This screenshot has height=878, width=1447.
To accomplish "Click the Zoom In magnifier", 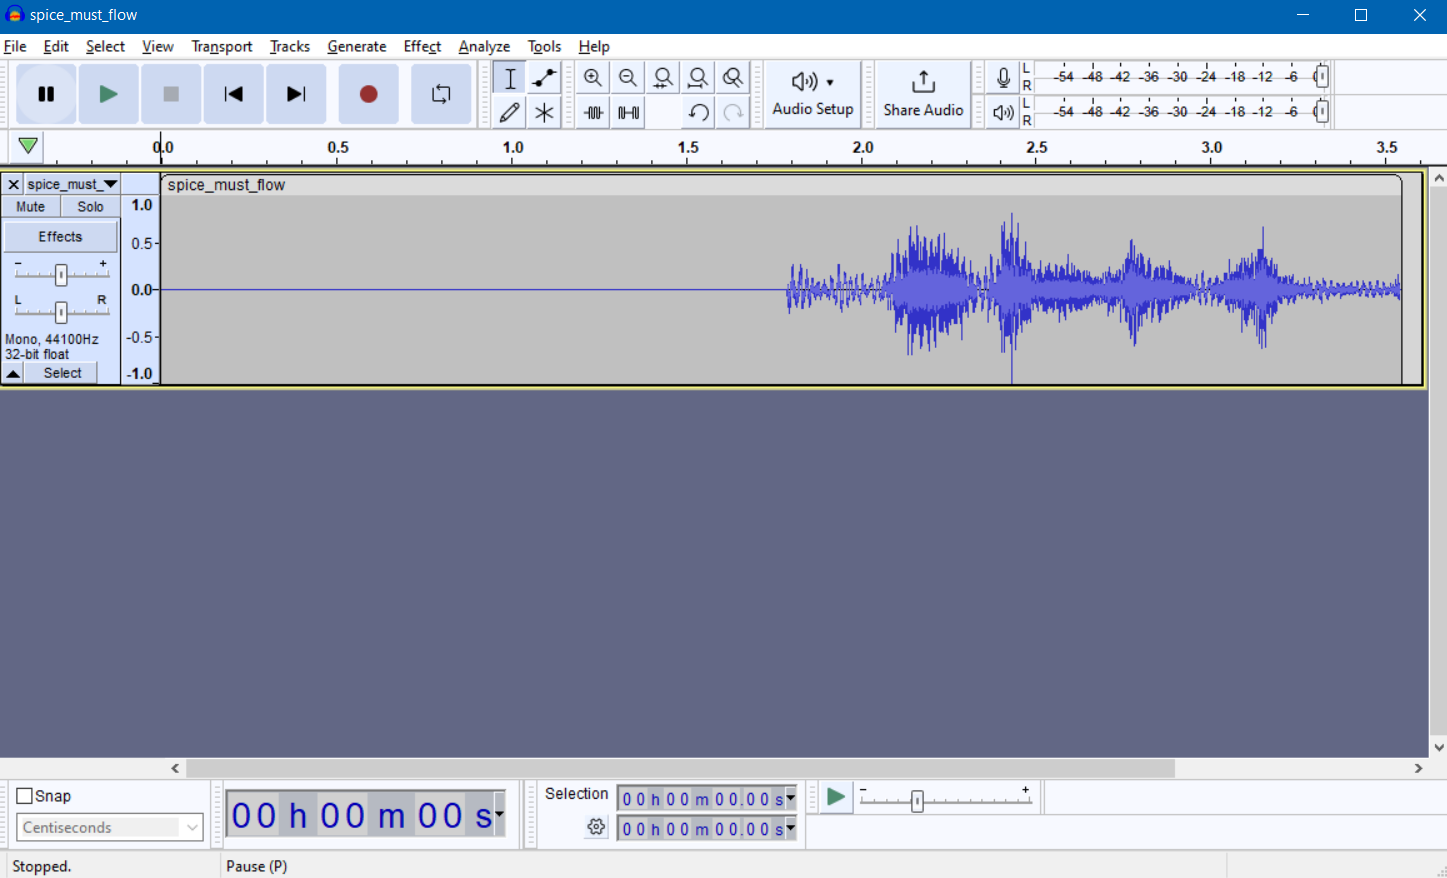I will pos(593,77).
